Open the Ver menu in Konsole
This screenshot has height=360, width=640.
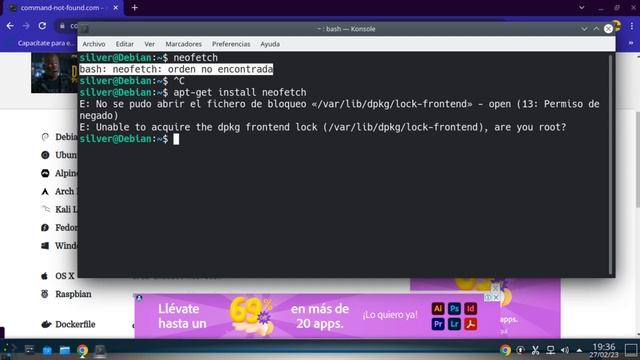[x=149, y=44]
